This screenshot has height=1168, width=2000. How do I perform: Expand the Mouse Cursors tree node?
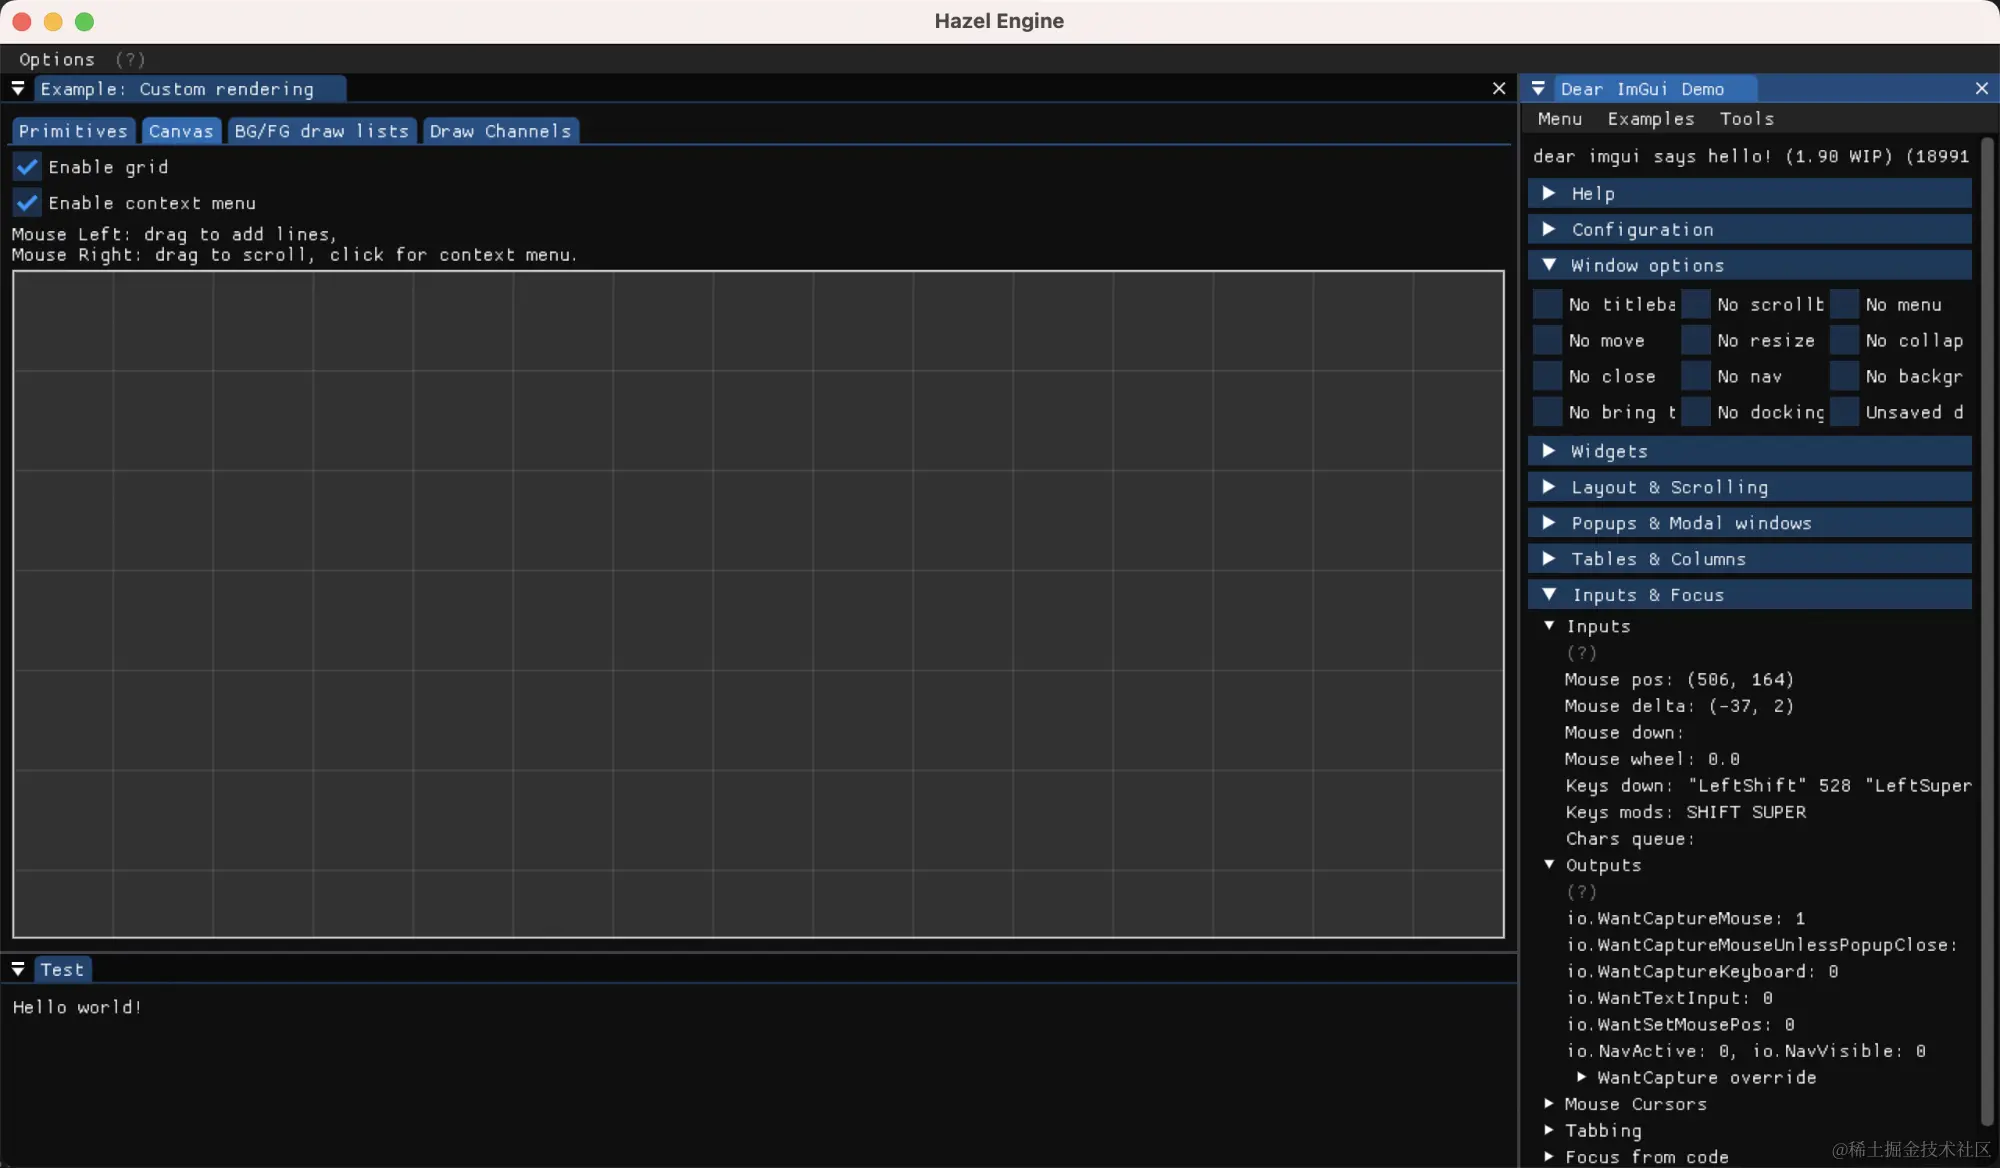tap(1549, 1104)
